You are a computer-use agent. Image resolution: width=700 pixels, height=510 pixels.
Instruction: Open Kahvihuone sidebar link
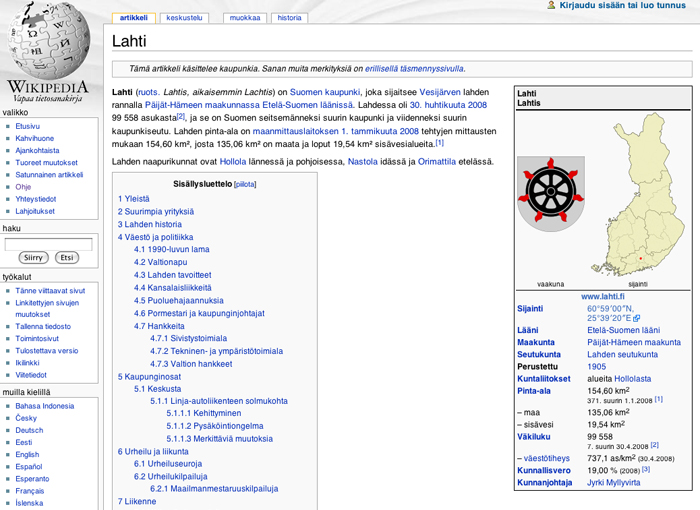pyautogui.click(x=34, y=138)
